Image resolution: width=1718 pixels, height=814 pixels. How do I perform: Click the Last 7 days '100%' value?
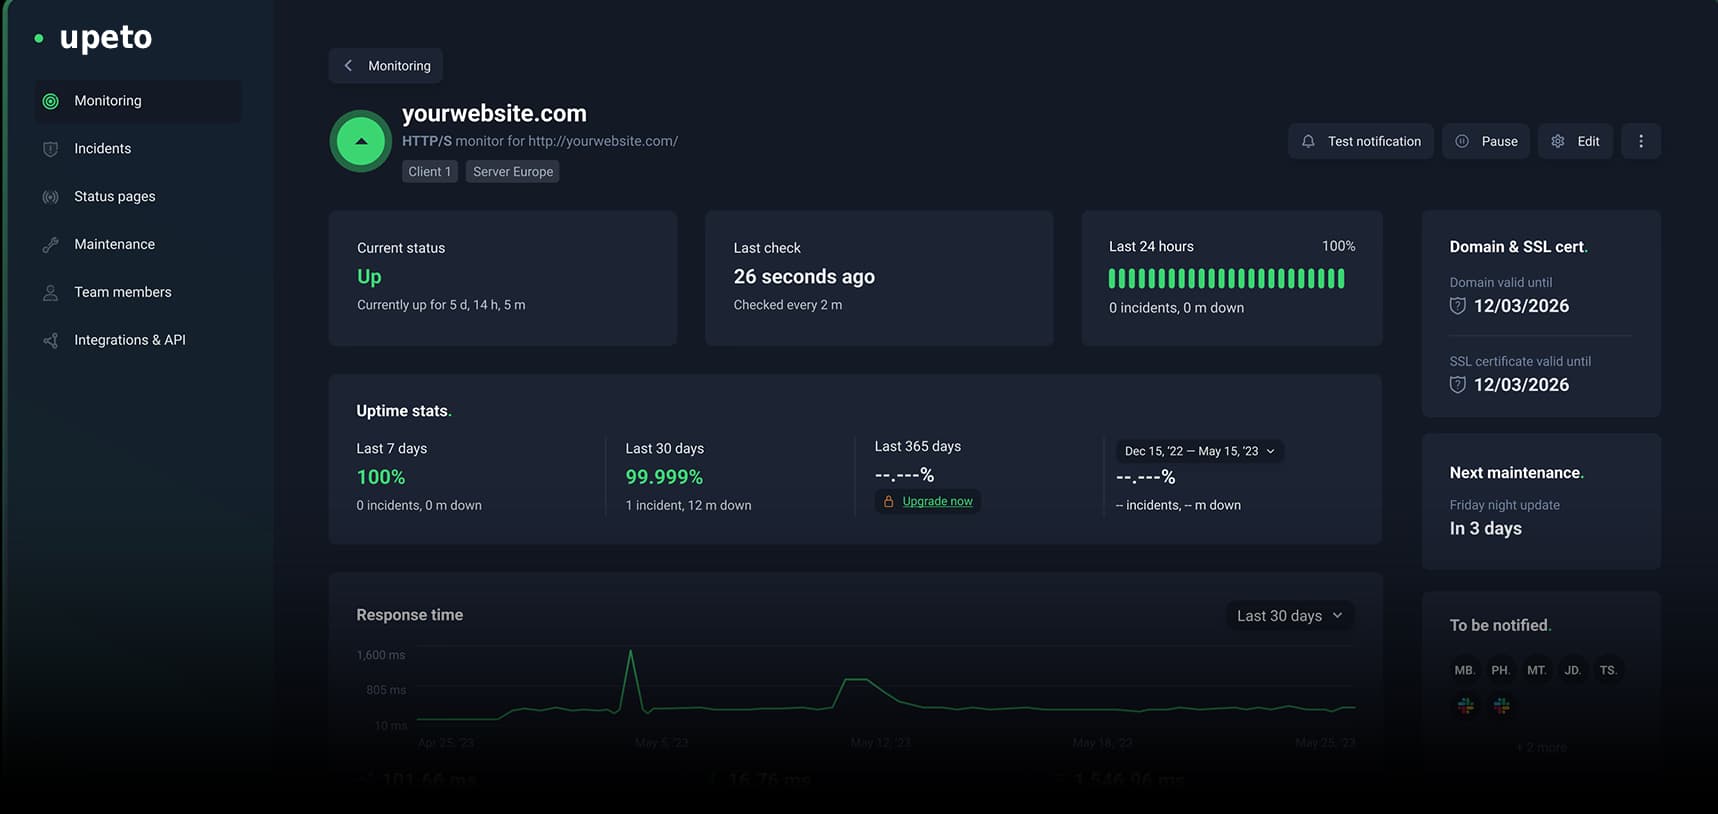click(381, 478)
